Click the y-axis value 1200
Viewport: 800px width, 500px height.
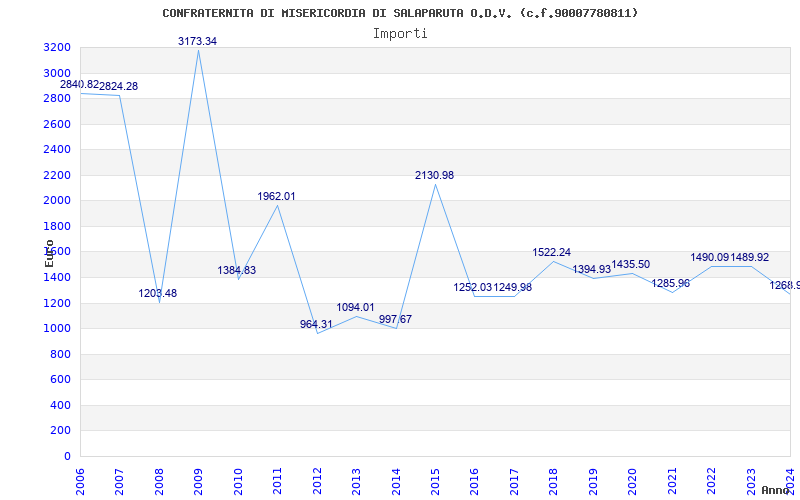(57, 303)
